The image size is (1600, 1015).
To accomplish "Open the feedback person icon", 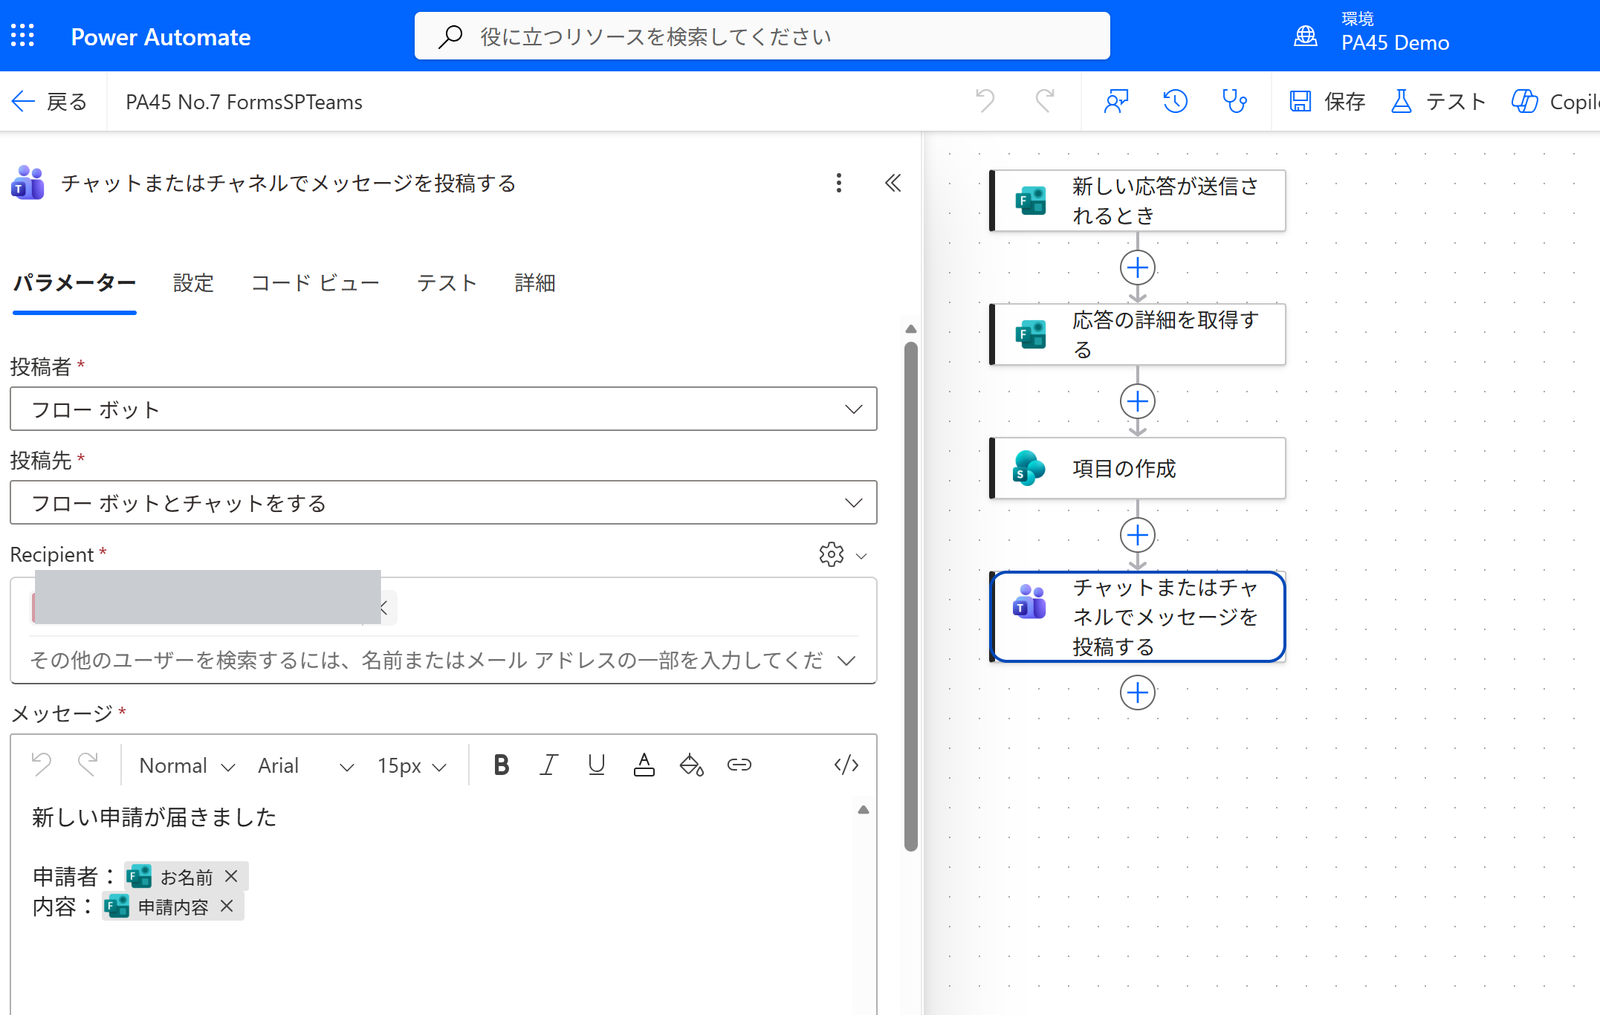I will (x=1116, y=101).
